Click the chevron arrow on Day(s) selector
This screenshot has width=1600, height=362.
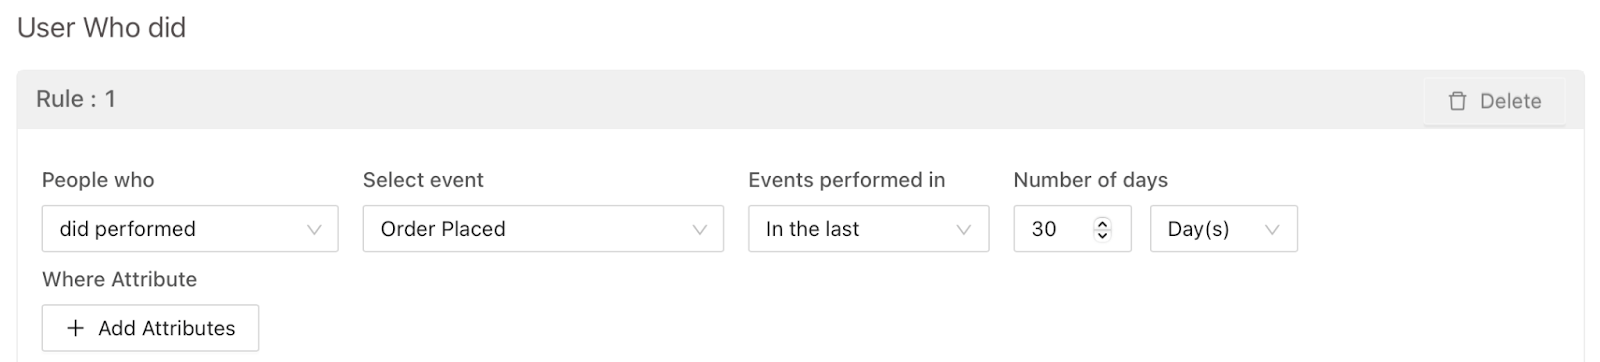coord(1272,229)
